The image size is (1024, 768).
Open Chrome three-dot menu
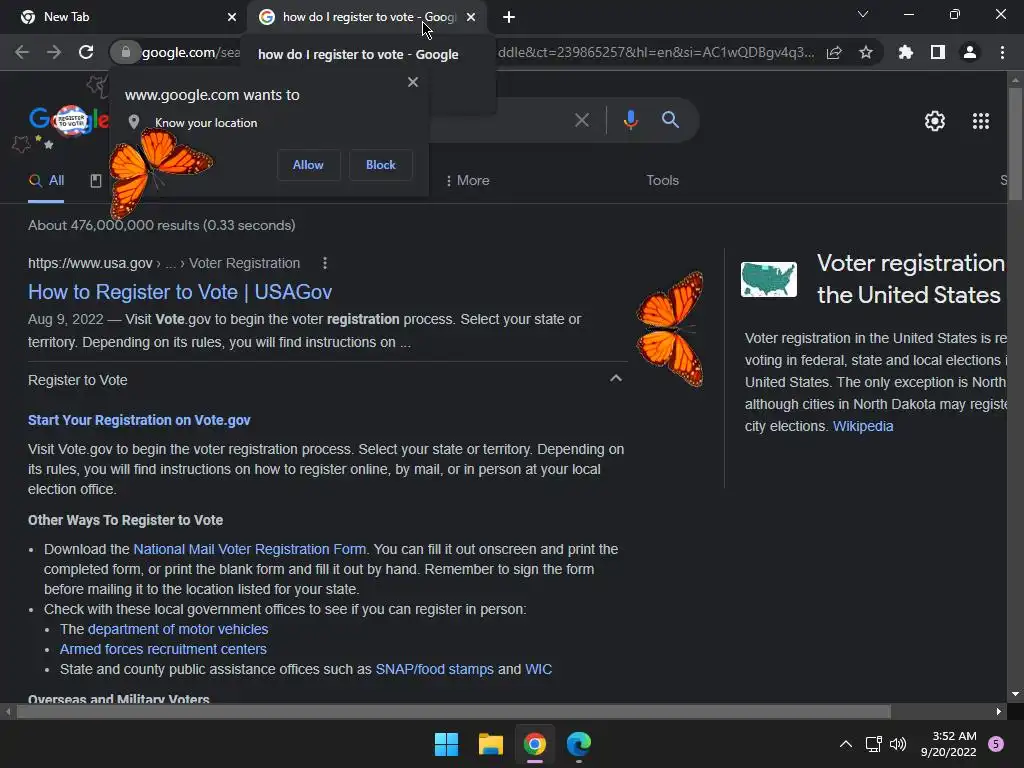pos(1002,52)
